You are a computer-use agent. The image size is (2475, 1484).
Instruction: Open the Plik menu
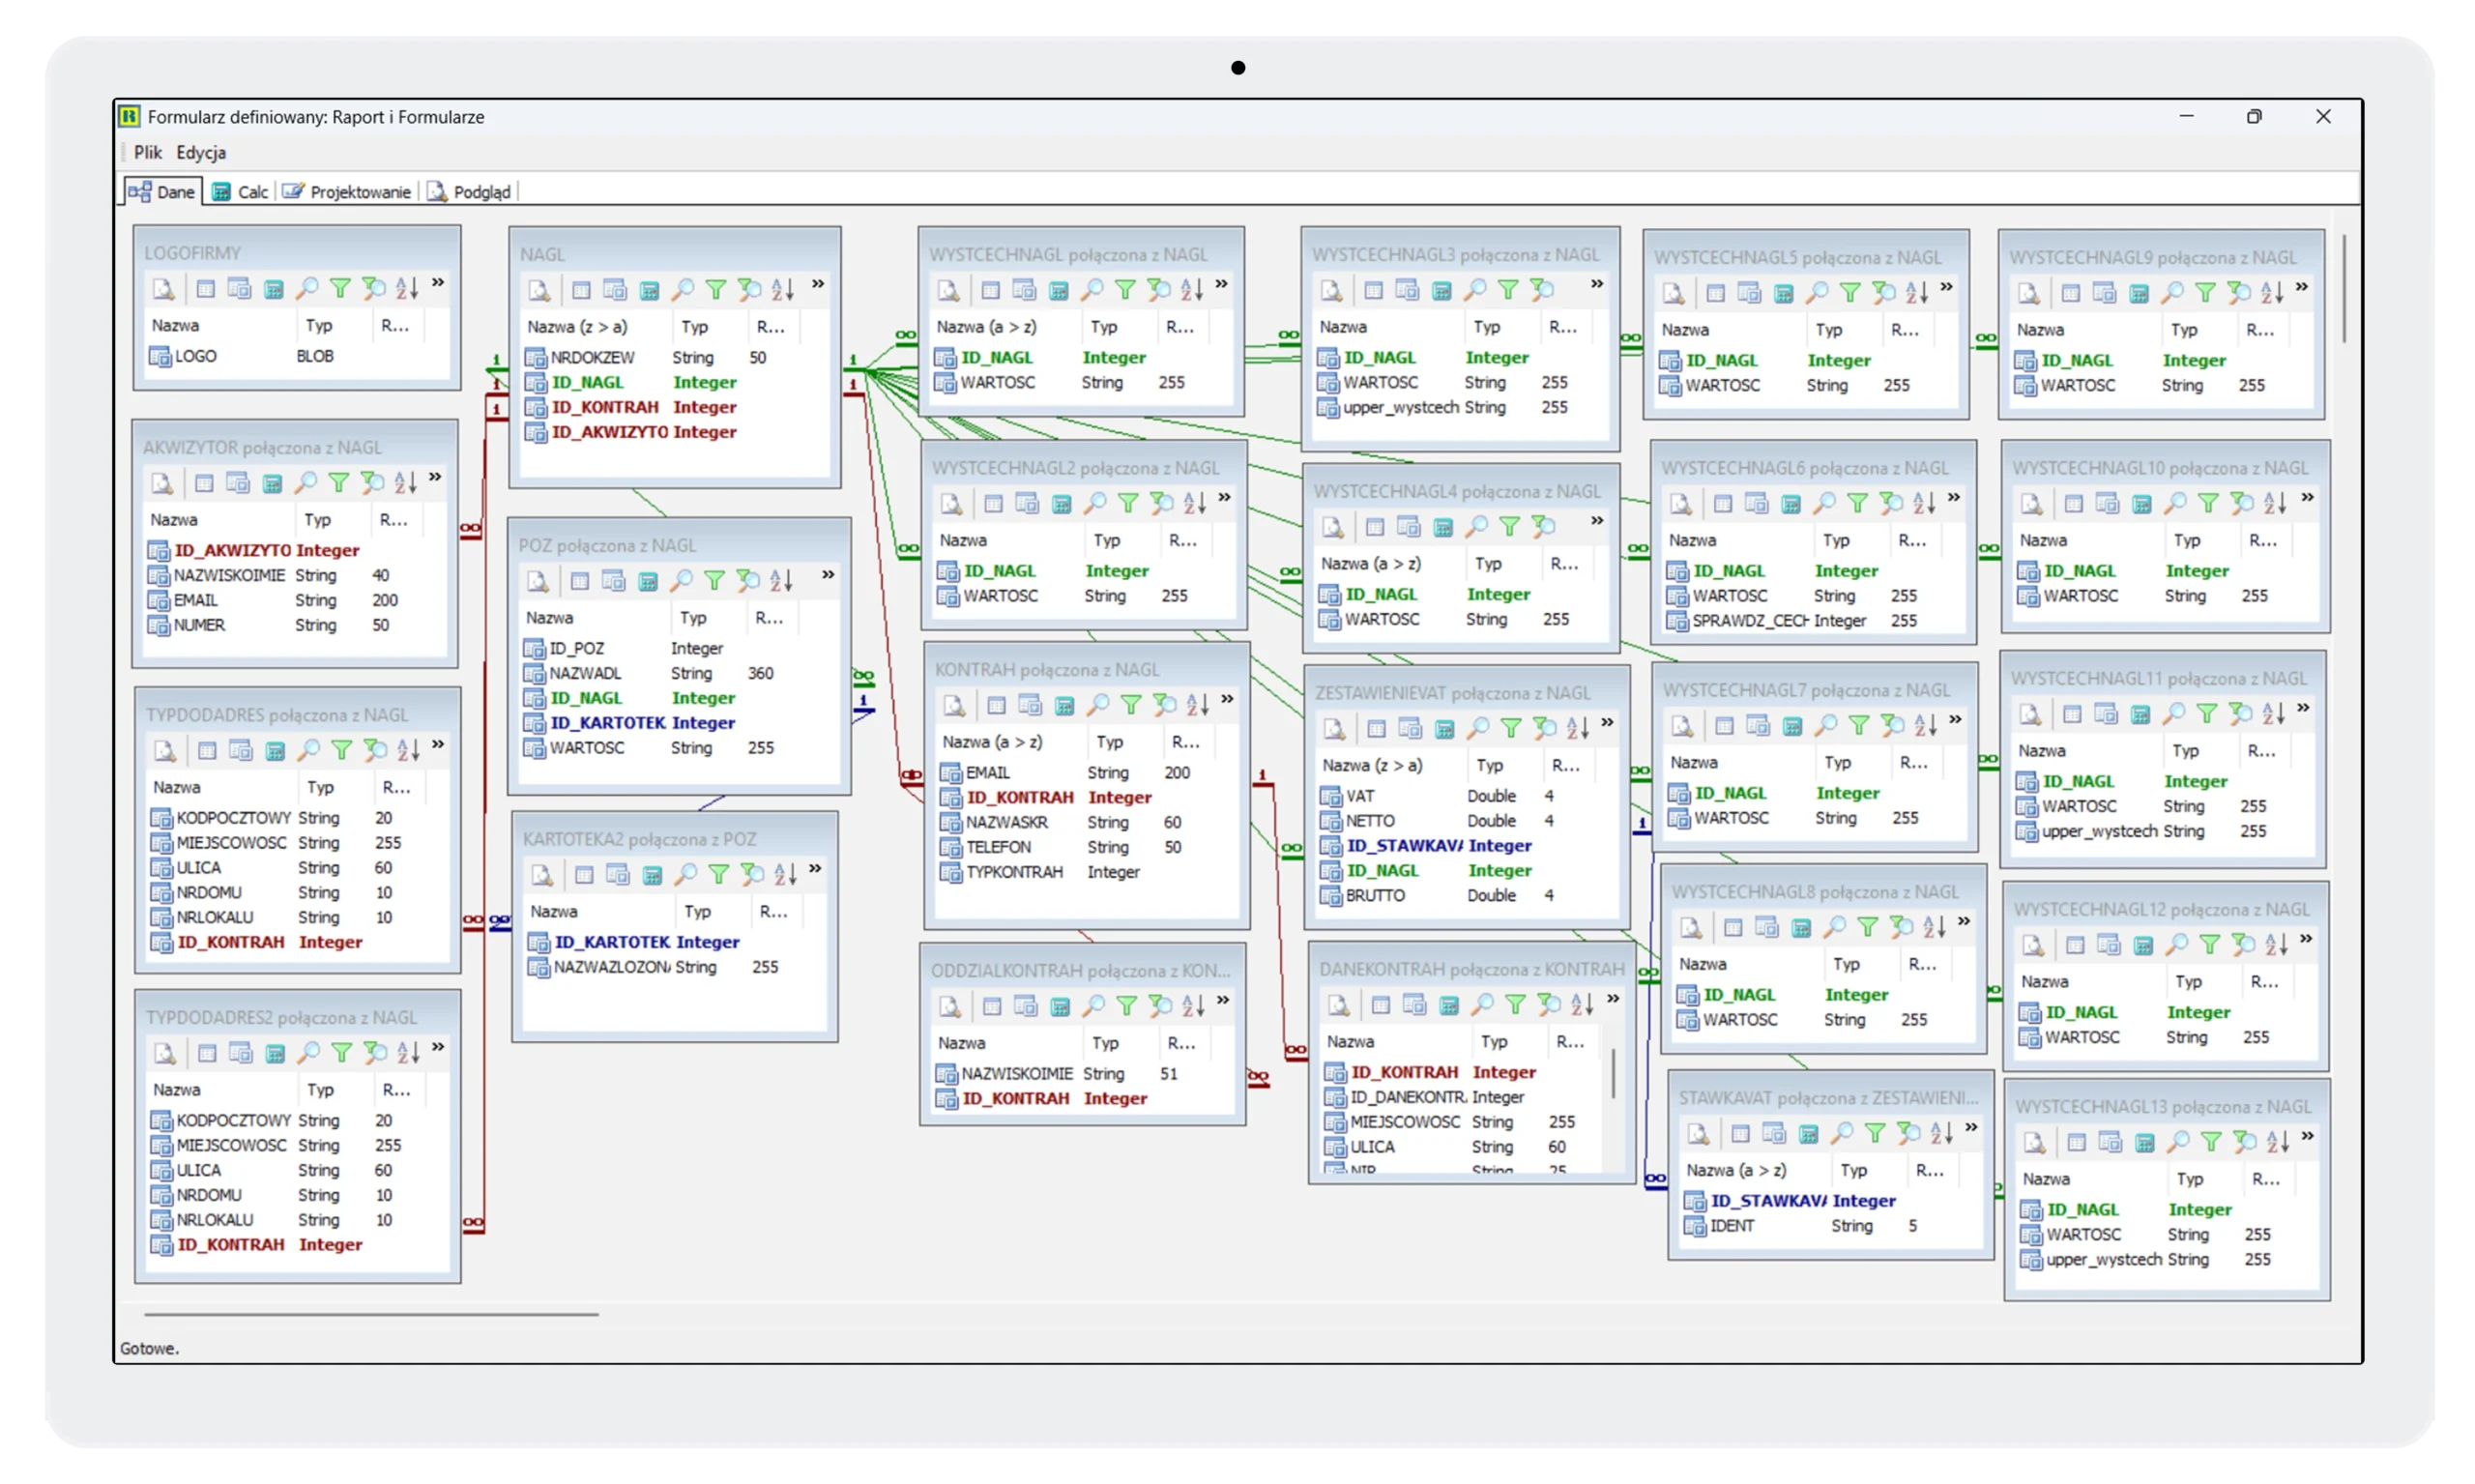point(147,152)
